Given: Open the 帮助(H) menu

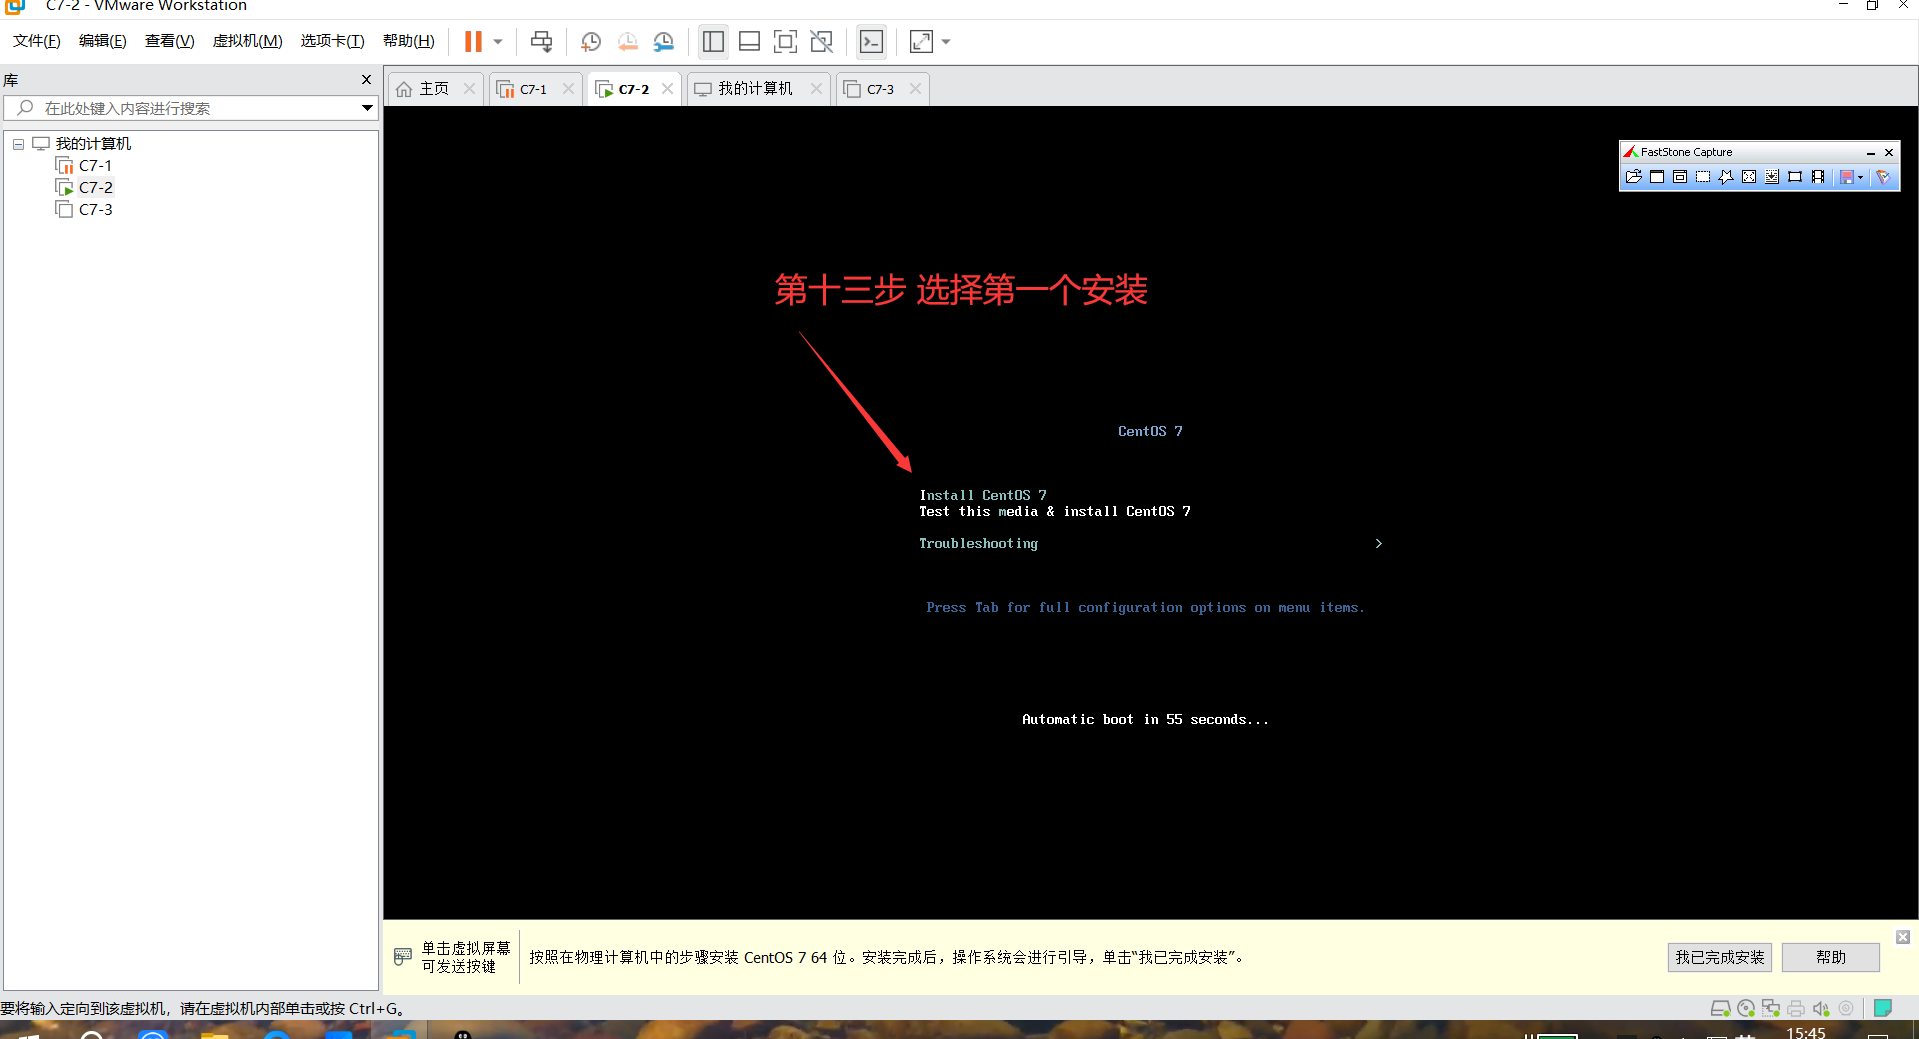Looking at the screenshot, I should (x=409, y=41).
